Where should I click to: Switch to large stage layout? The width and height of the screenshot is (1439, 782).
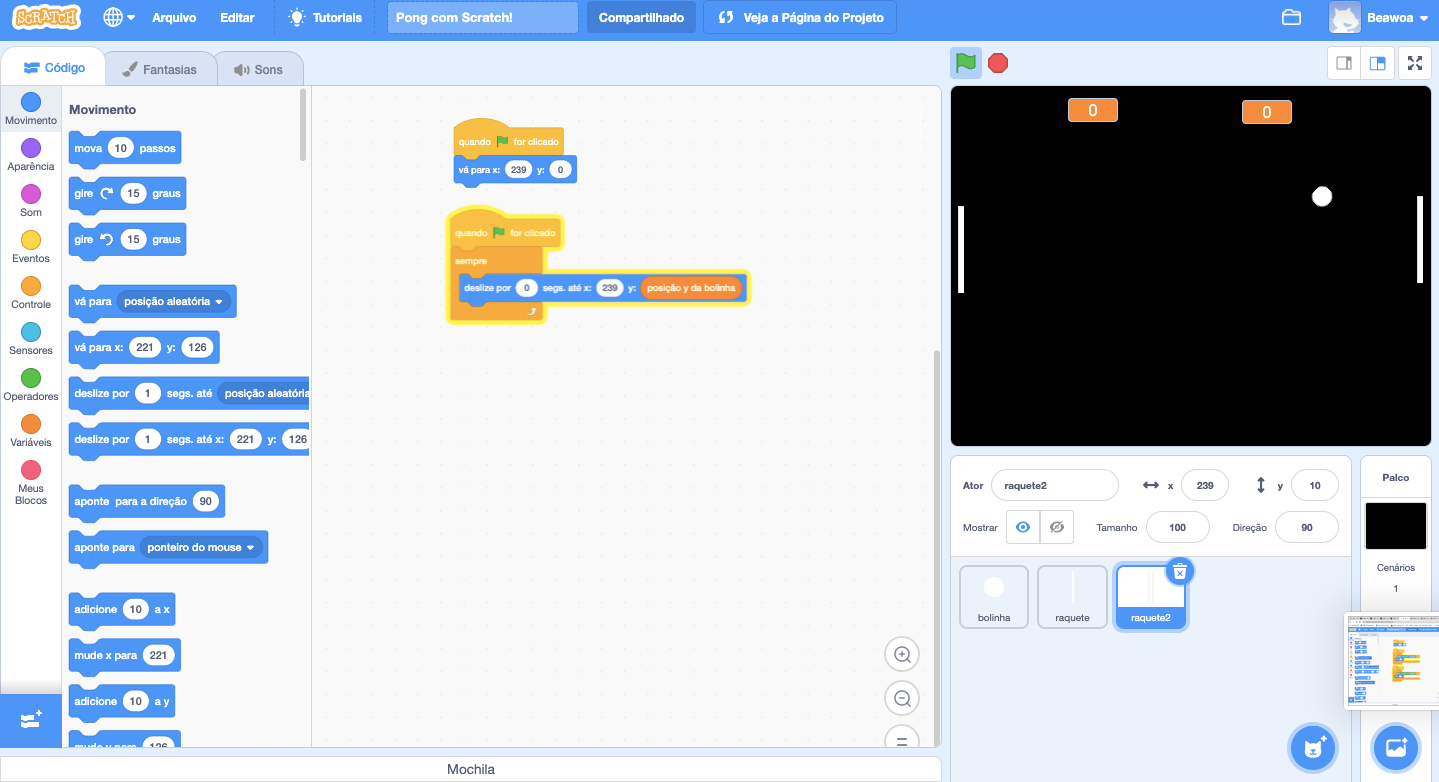[1377, 63]
